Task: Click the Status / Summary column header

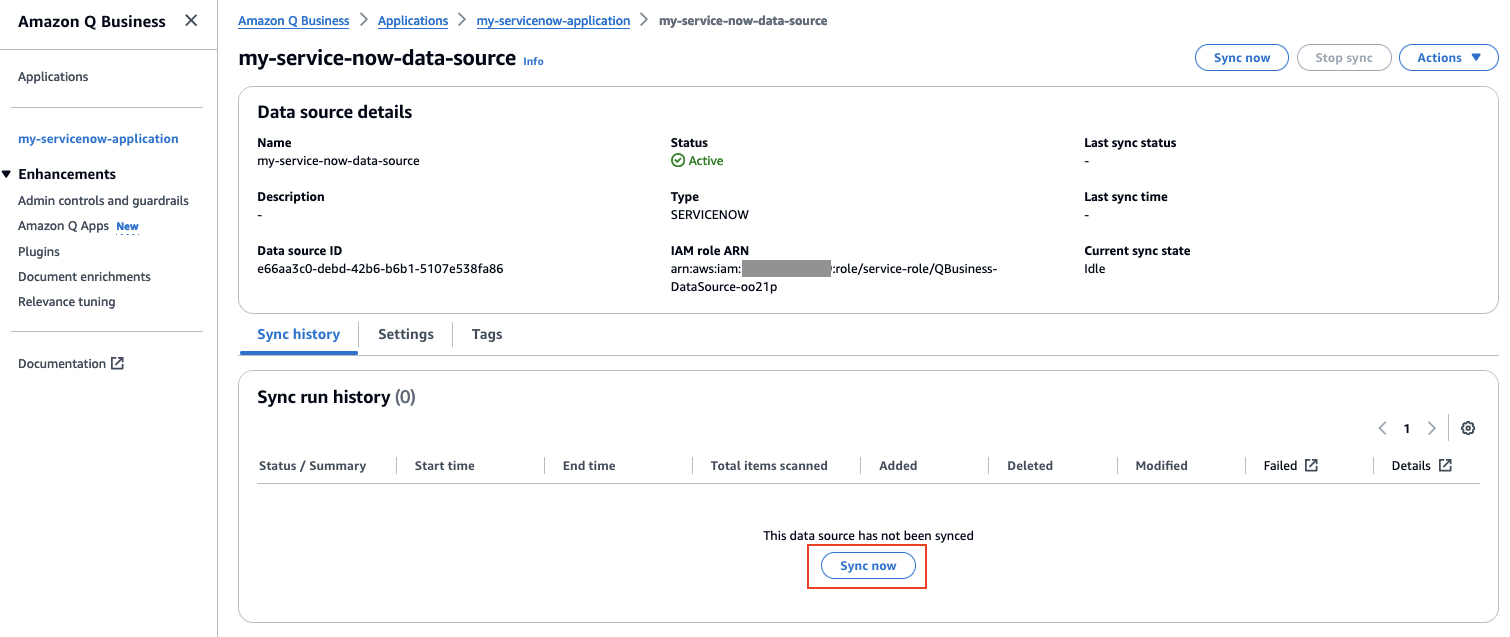Action: 312,465
